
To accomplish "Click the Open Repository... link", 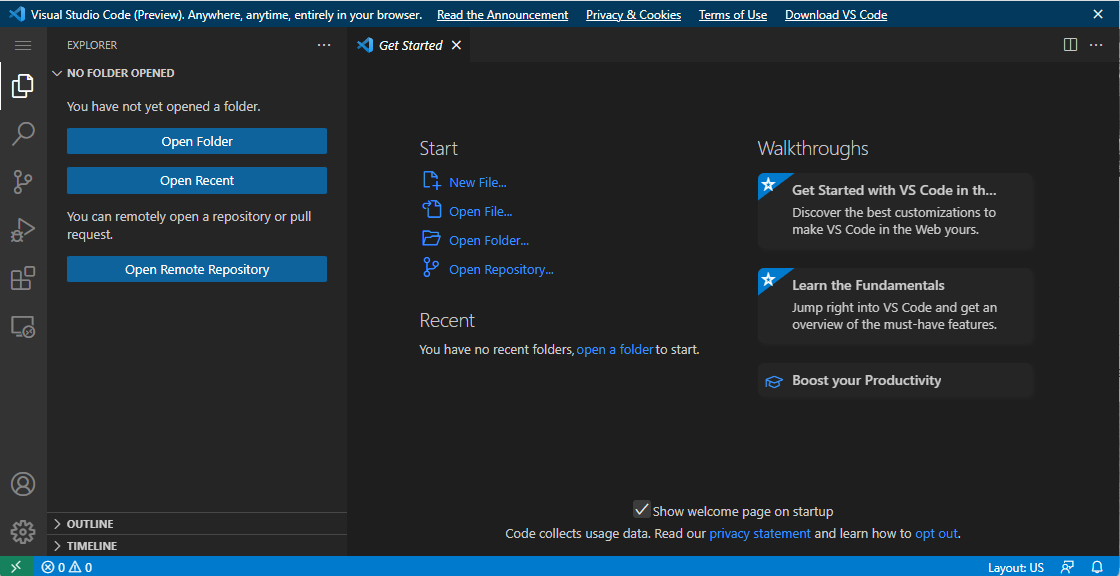I will 501,269.
